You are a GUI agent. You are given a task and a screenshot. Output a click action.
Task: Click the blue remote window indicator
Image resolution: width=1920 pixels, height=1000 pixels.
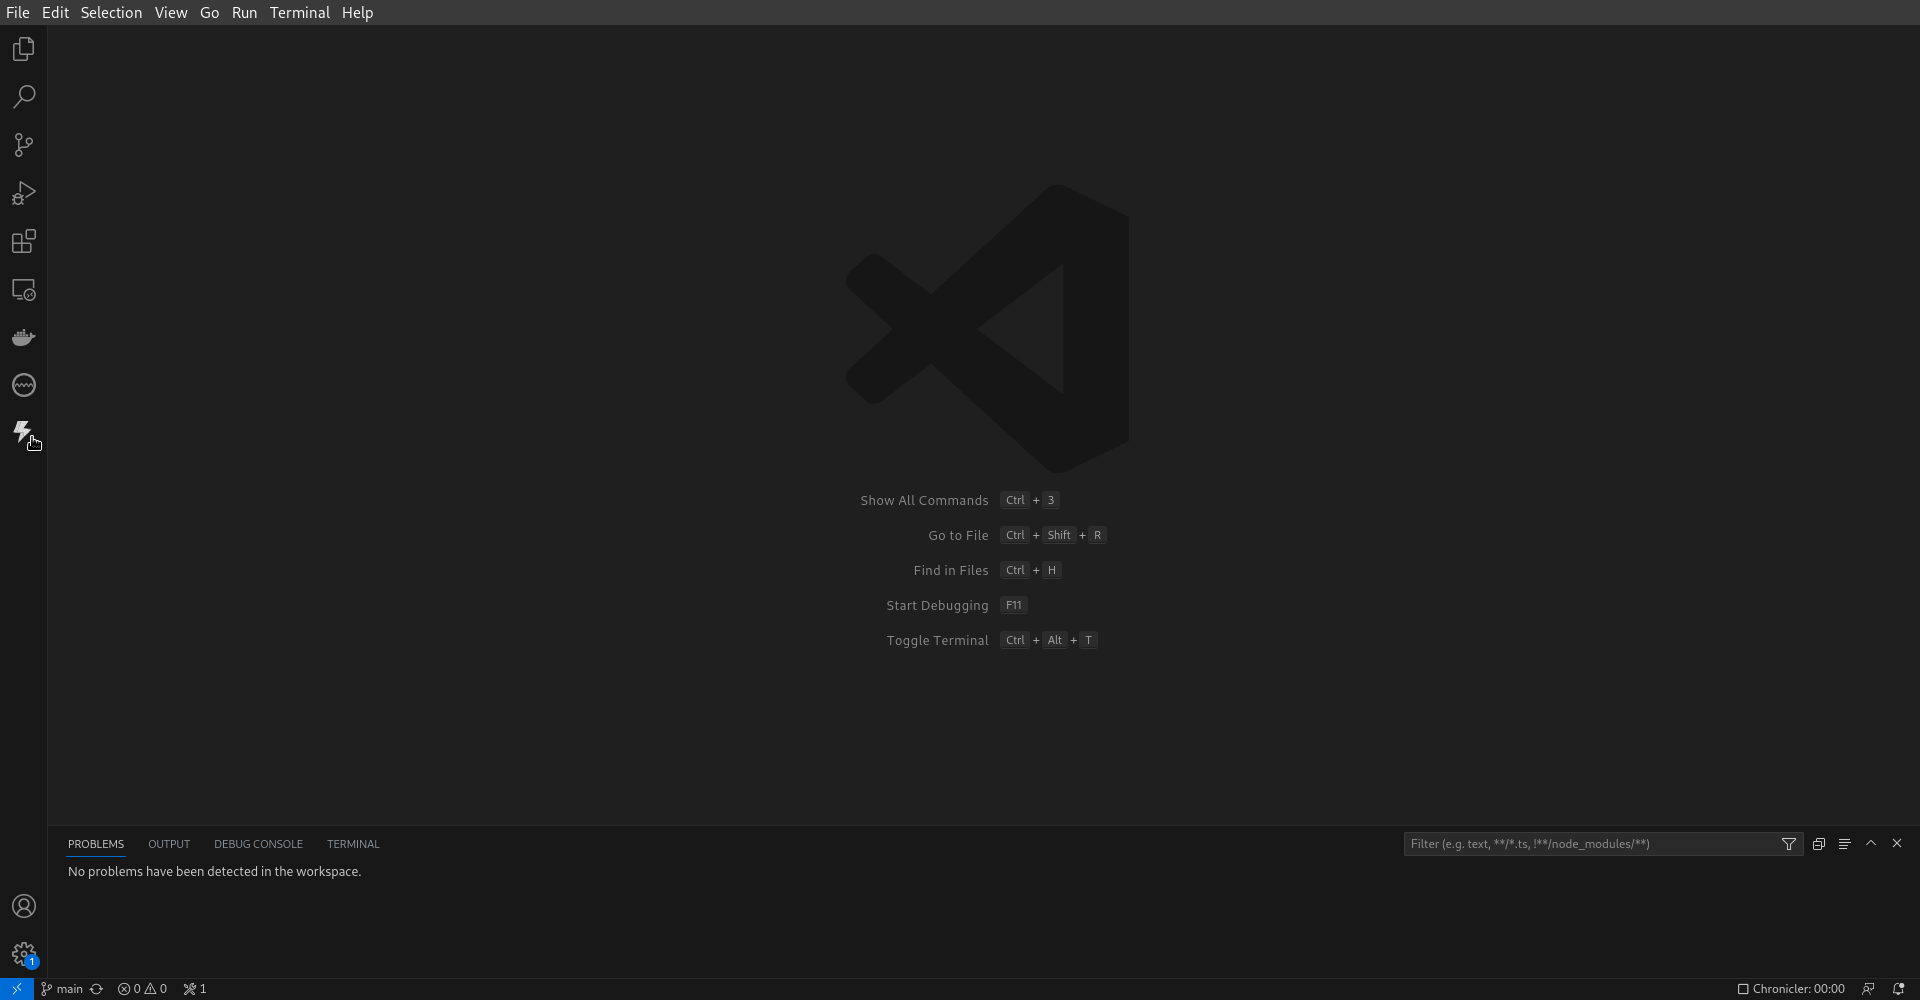point(17,989)
